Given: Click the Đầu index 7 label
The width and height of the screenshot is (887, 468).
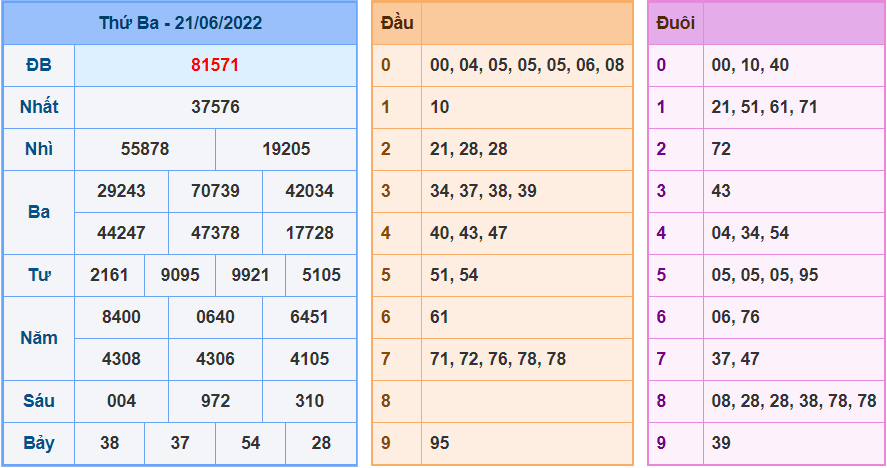Looking at the screenshot, I should coord(386,359).
